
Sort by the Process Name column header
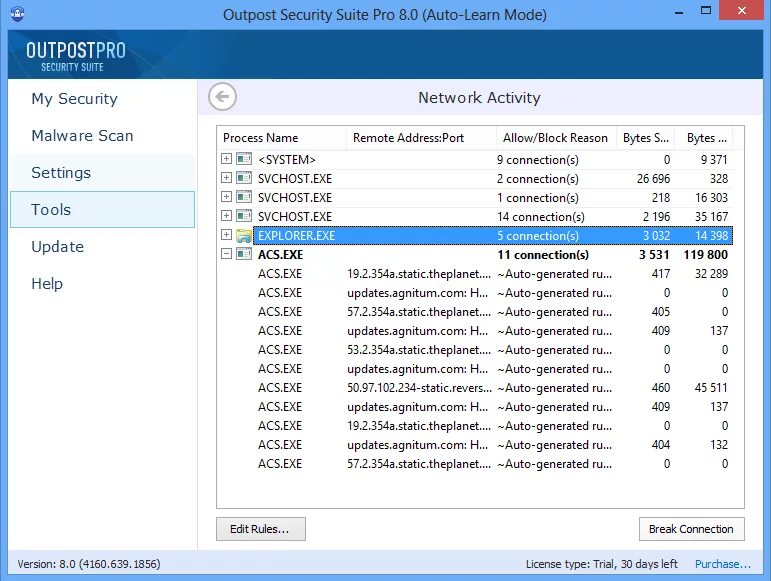coord(282,138)
